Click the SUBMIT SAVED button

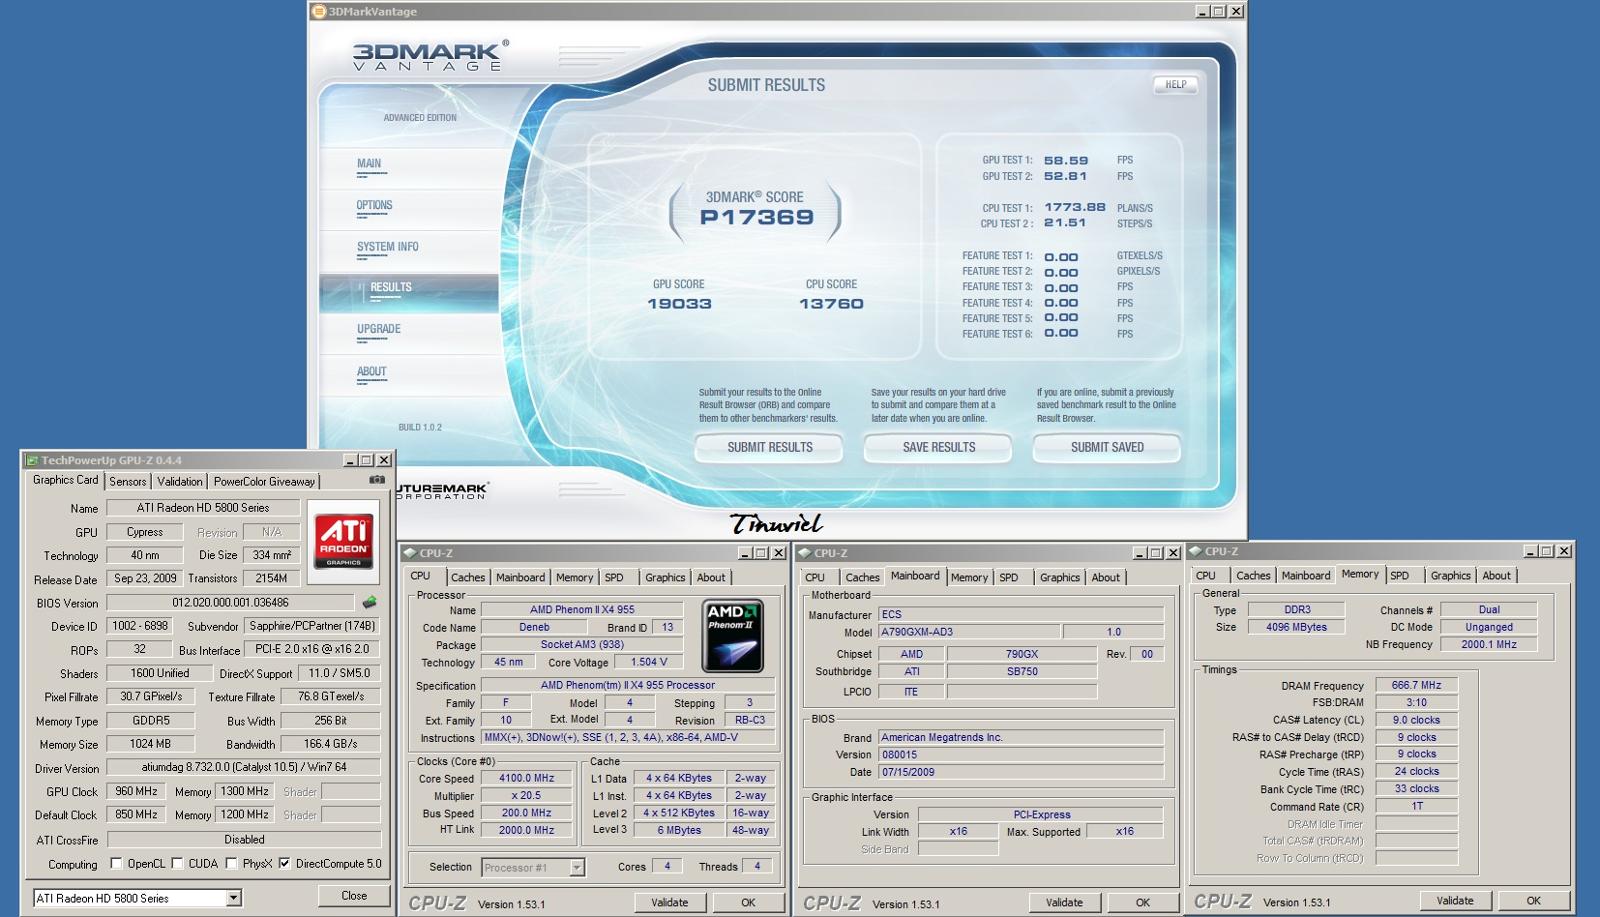(x=1107, y=447)
